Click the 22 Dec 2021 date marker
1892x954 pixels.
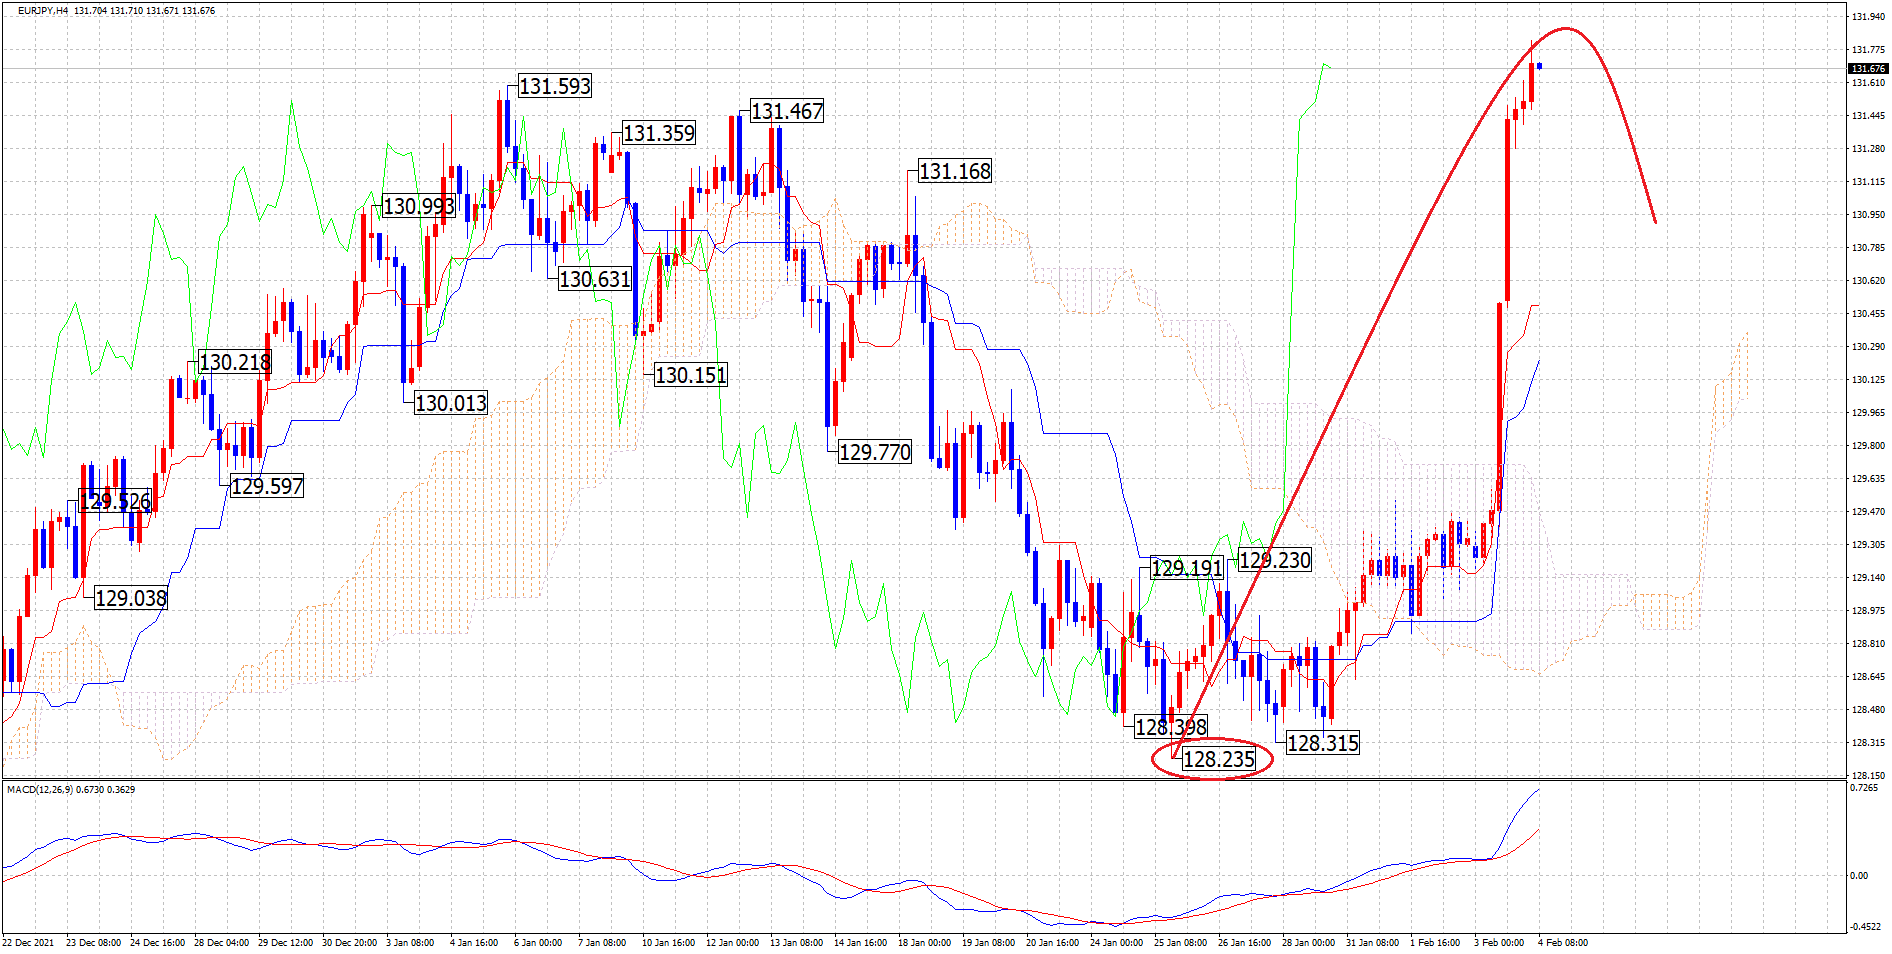tap(29, 942)
